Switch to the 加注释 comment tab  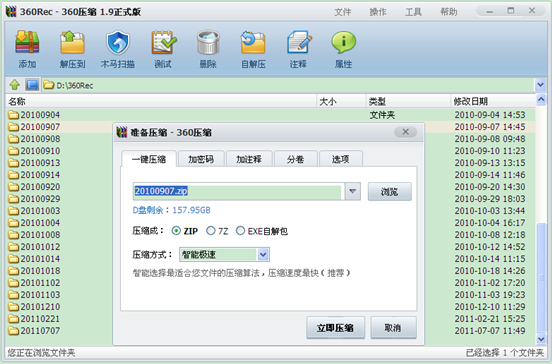(249, 159)
